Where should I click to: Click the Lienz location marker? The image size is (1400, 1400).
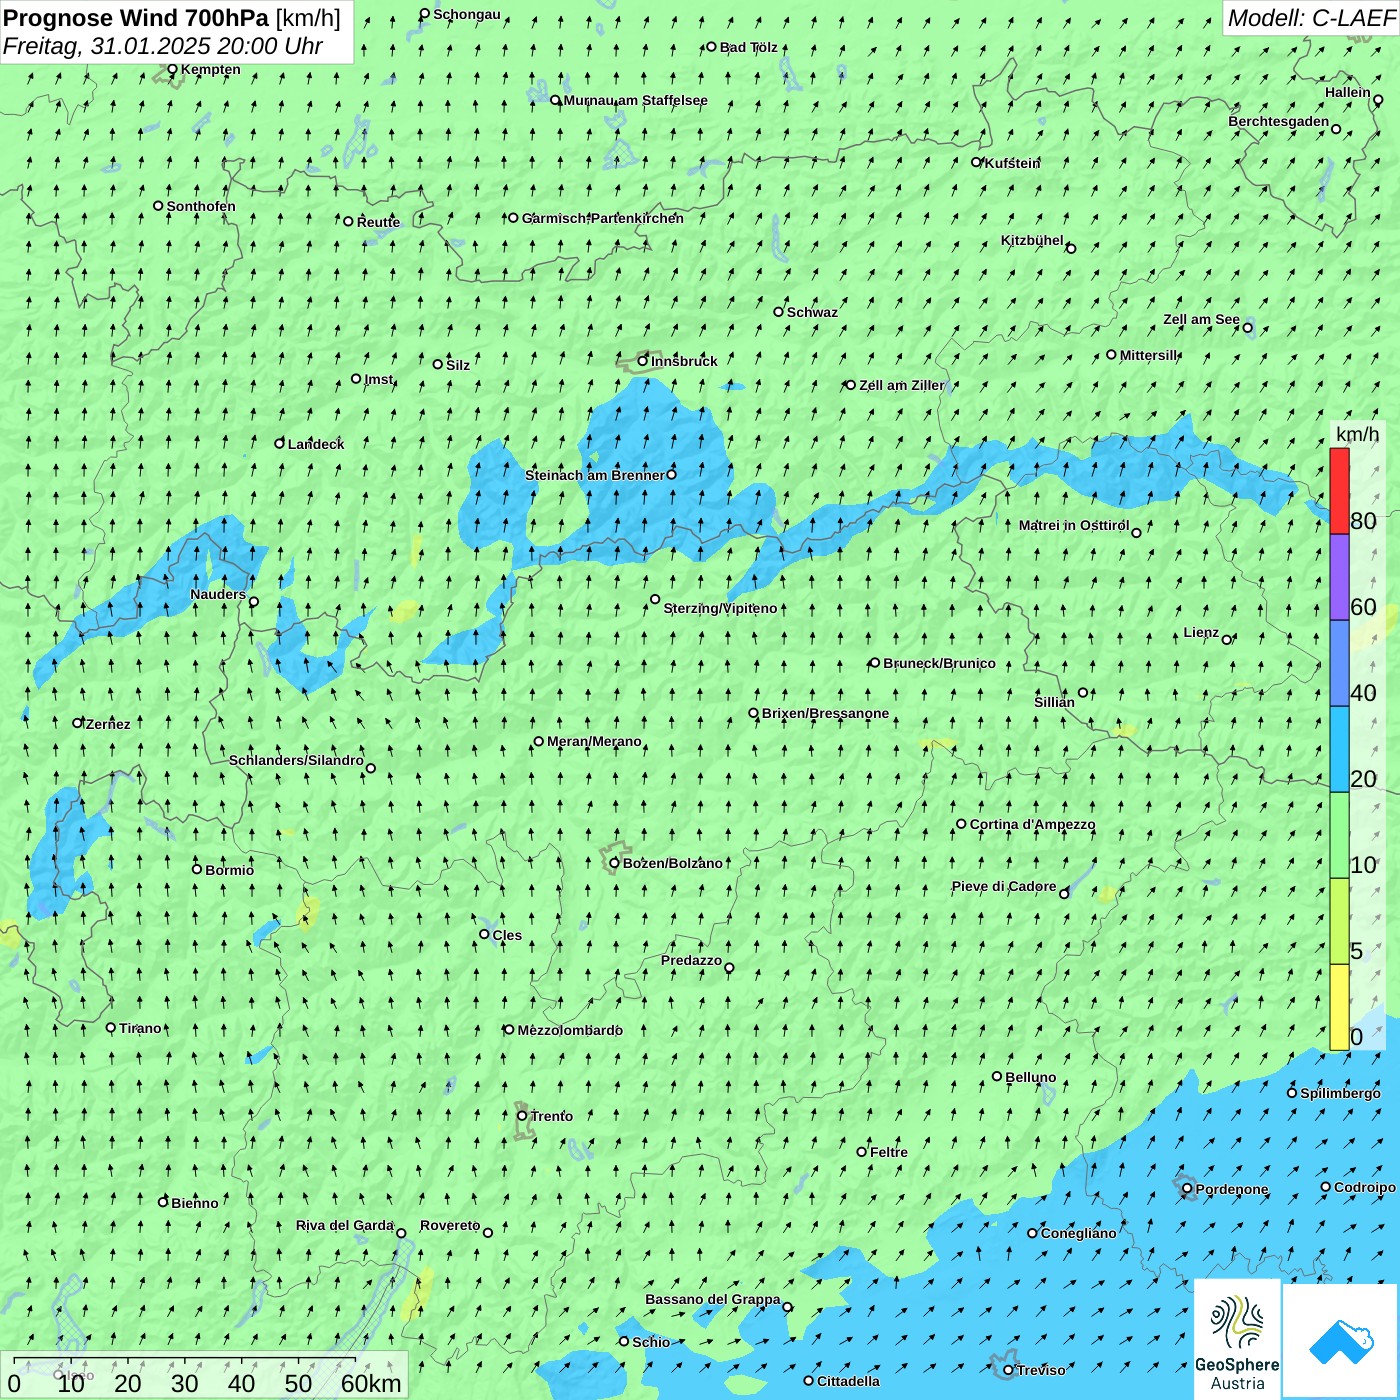point(1227,640)
